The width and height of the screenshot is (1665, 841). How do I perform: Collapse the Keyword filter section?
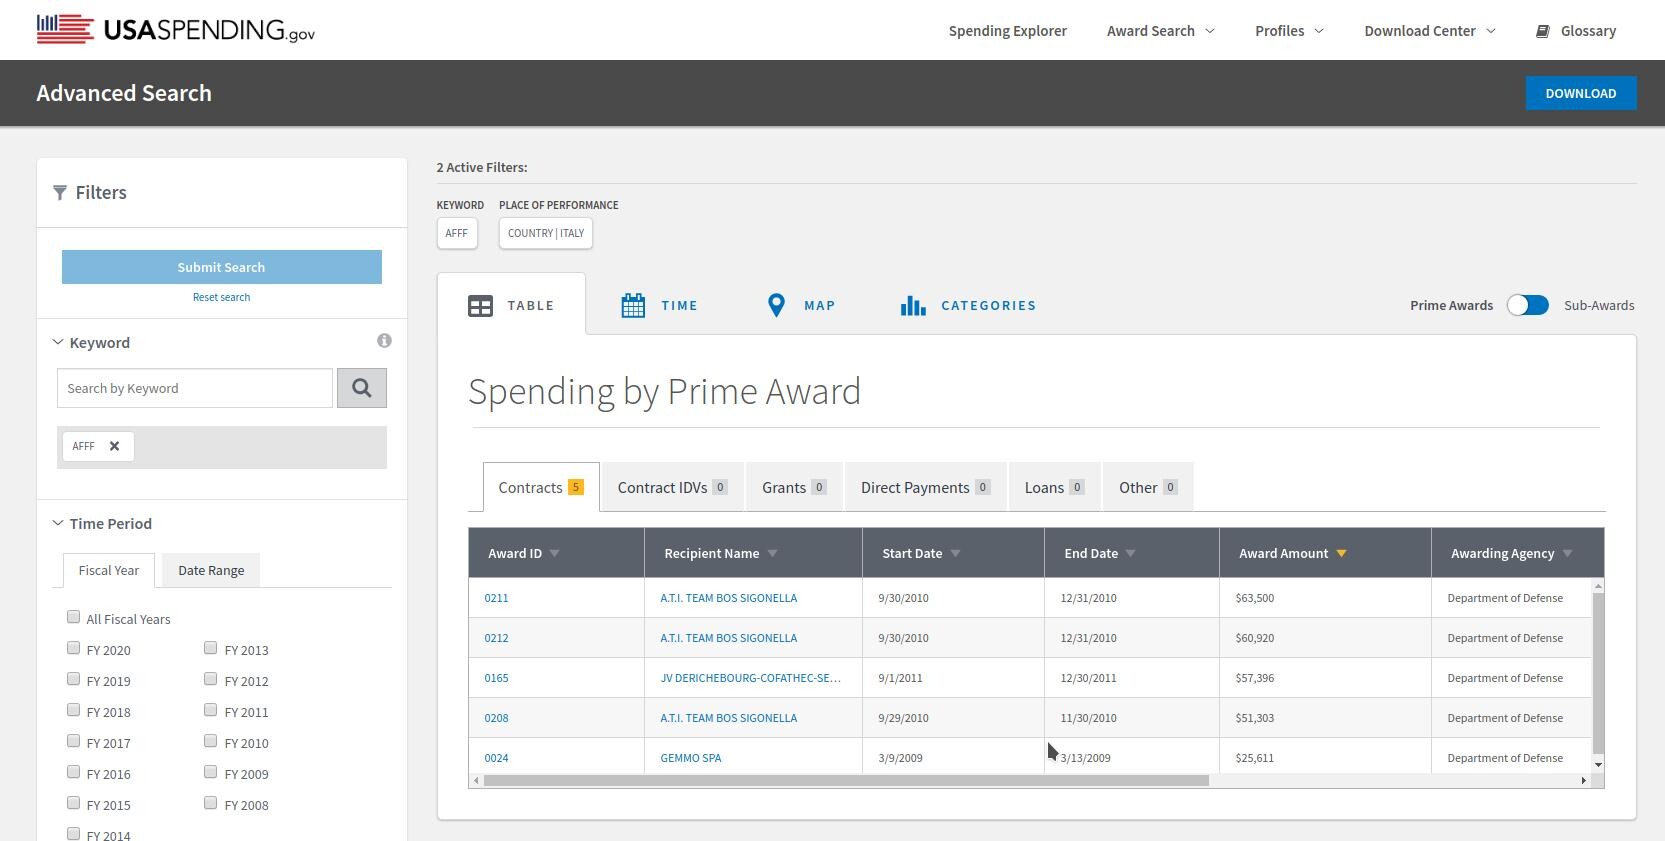pyautogui.click(x=58, y=342)
